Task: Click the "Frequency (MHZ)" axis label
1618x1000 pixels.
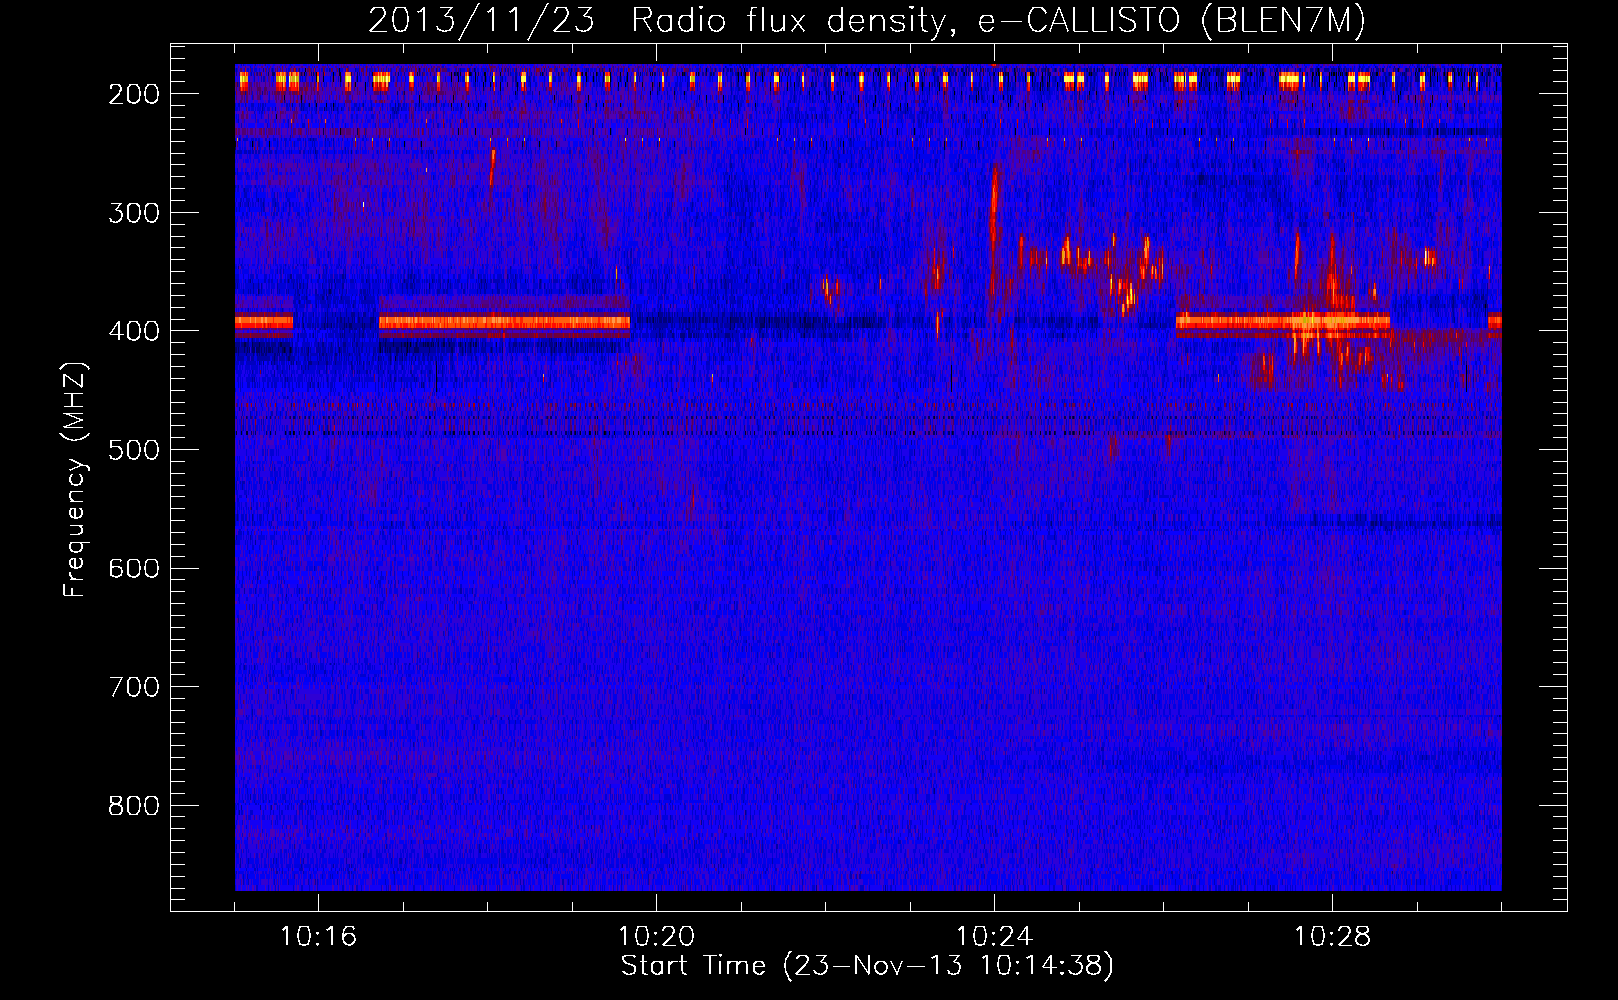Action: (75, 479)
